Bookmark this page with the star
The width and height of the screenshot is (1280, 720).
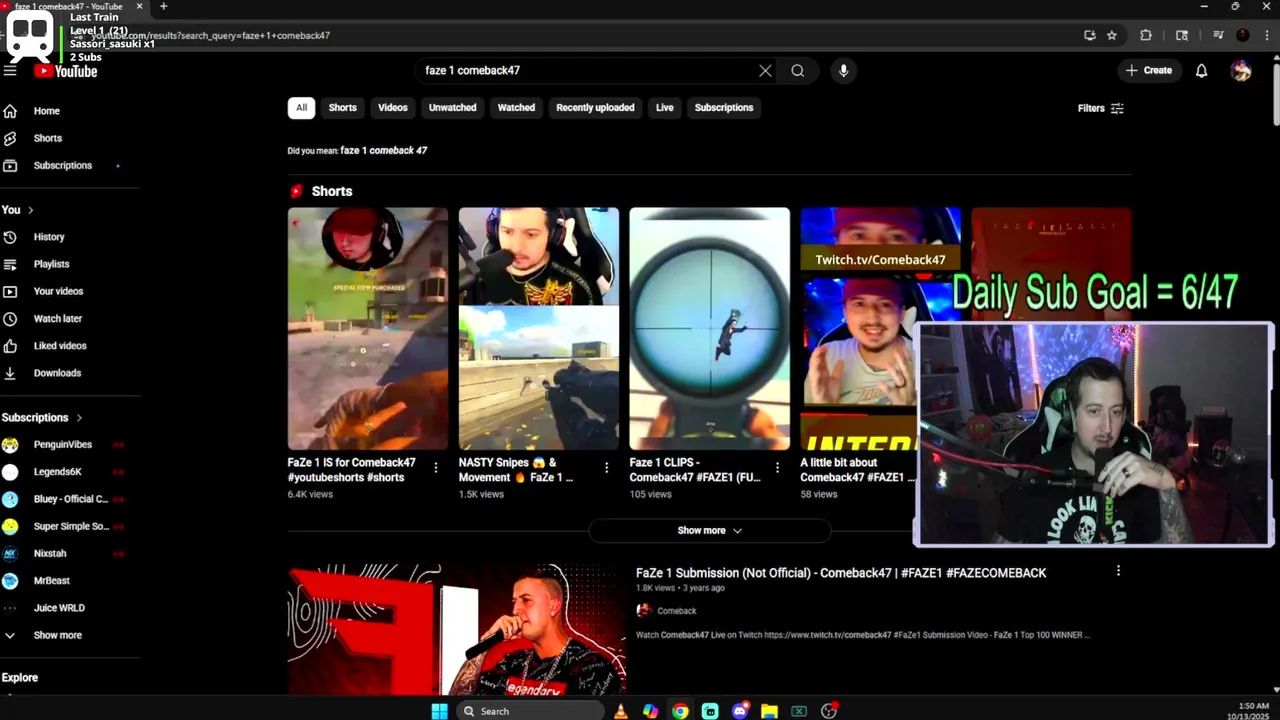click(1111, 35)
